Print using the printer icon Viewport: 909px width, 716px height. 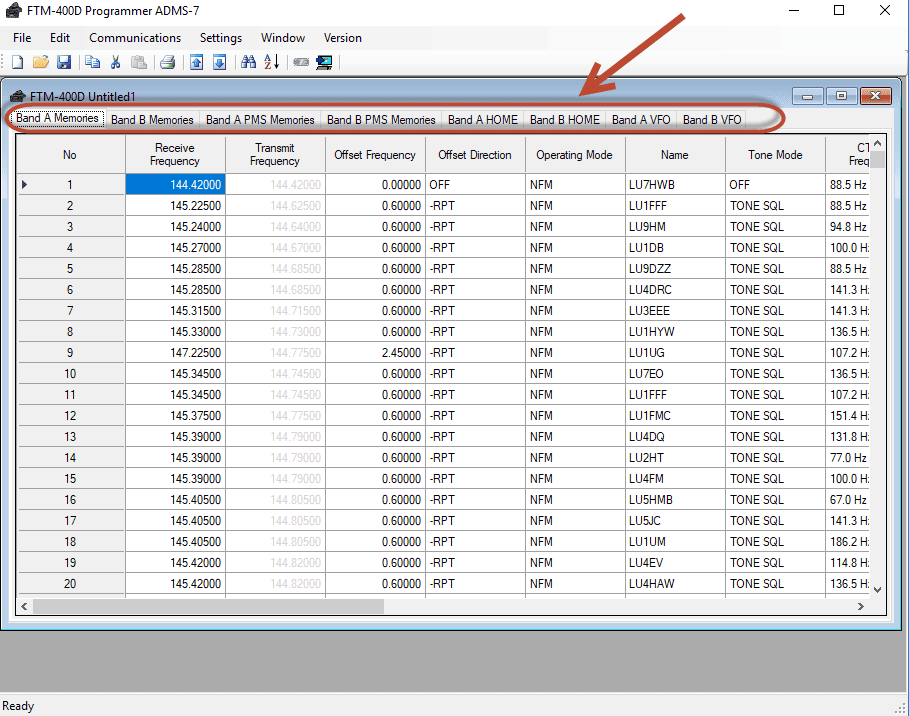pyautogui.click(x=168, y=62)
